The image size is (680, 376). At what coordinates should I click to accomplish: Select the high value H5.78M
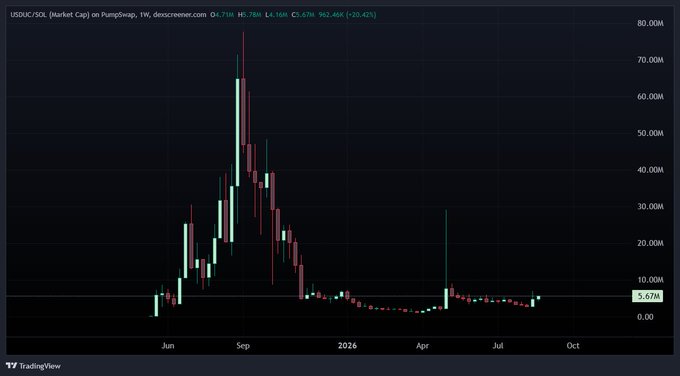click(249, 15)
